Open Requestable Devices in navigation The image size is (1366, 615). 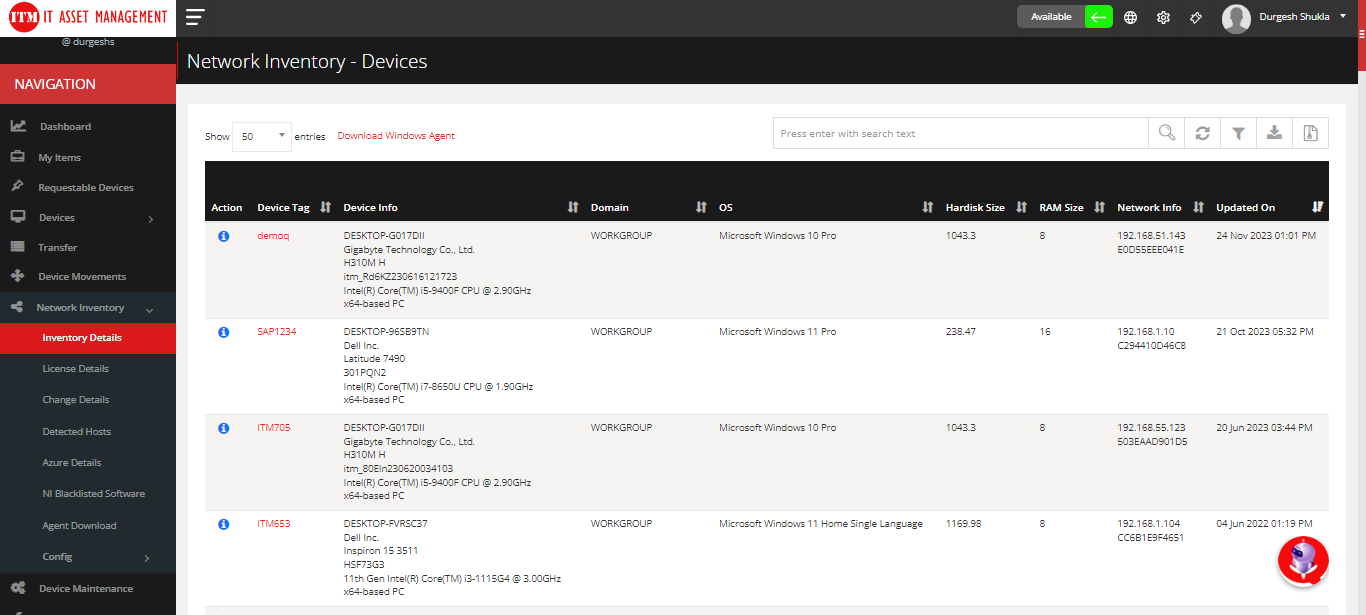click(x=85, y=188)
